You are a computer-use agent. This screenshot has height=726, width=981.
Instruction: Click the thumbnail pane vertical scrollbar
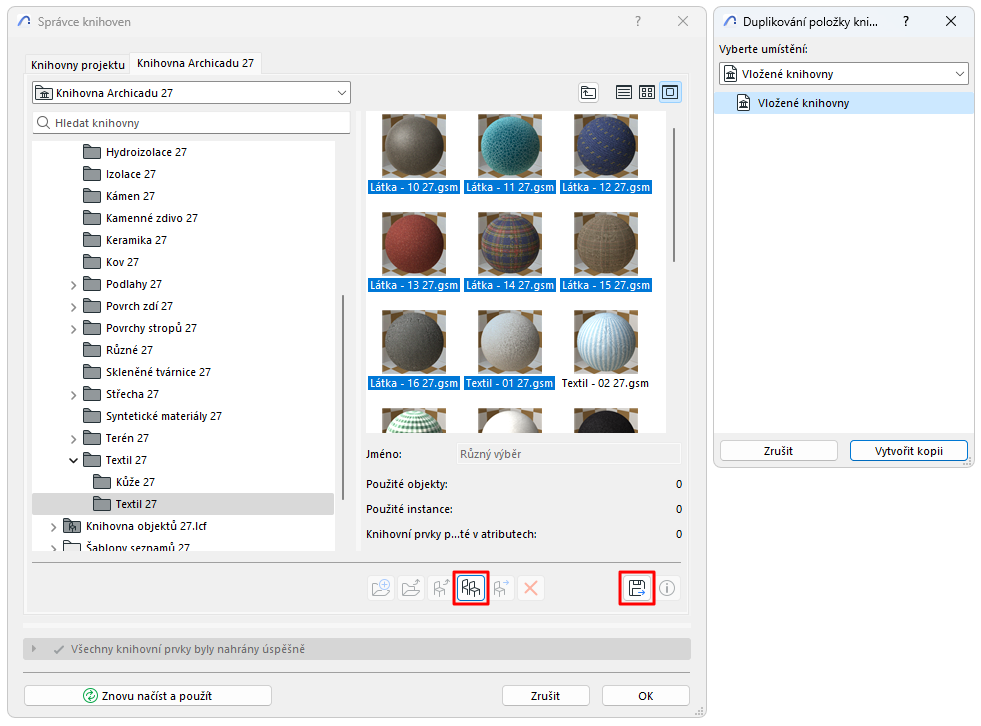674,195
